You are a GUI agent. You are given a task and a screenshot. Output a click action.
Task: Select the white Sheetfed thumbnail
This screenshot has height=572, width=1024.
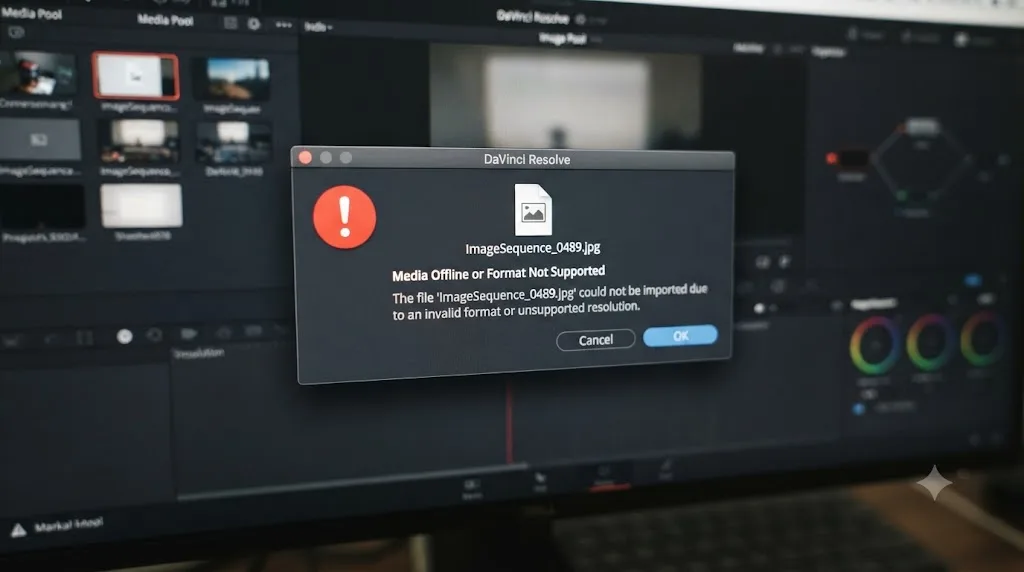tap(141, 205)
